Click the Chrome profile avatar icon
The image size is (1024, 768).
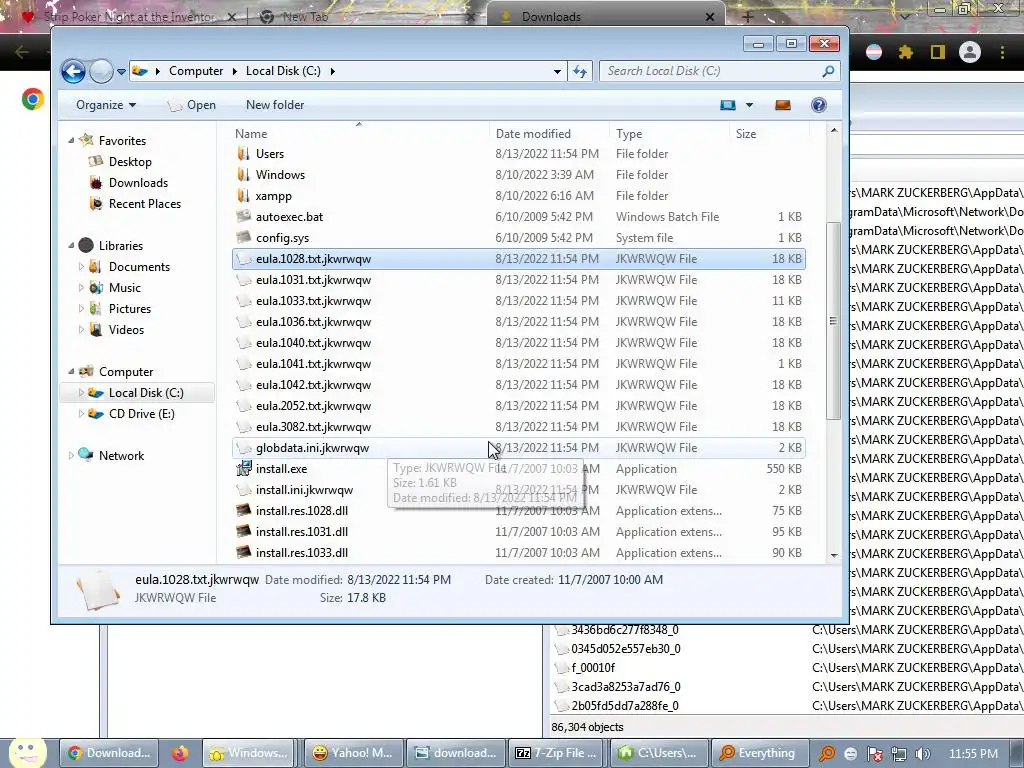pyautogui.click(x=970, y=52)
